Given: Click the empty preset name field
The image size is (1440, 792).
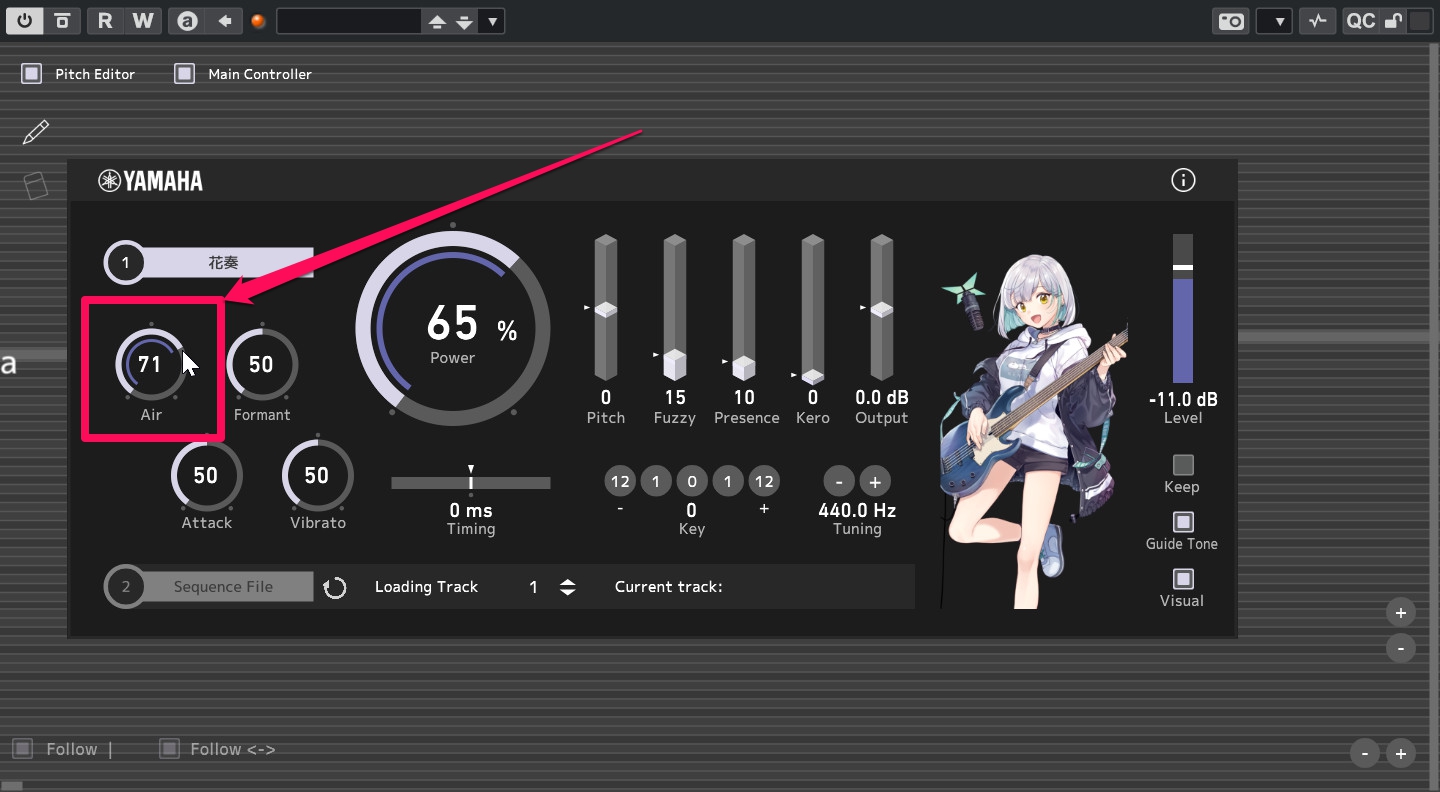Looking at the screenshot, I should [349, 21].
